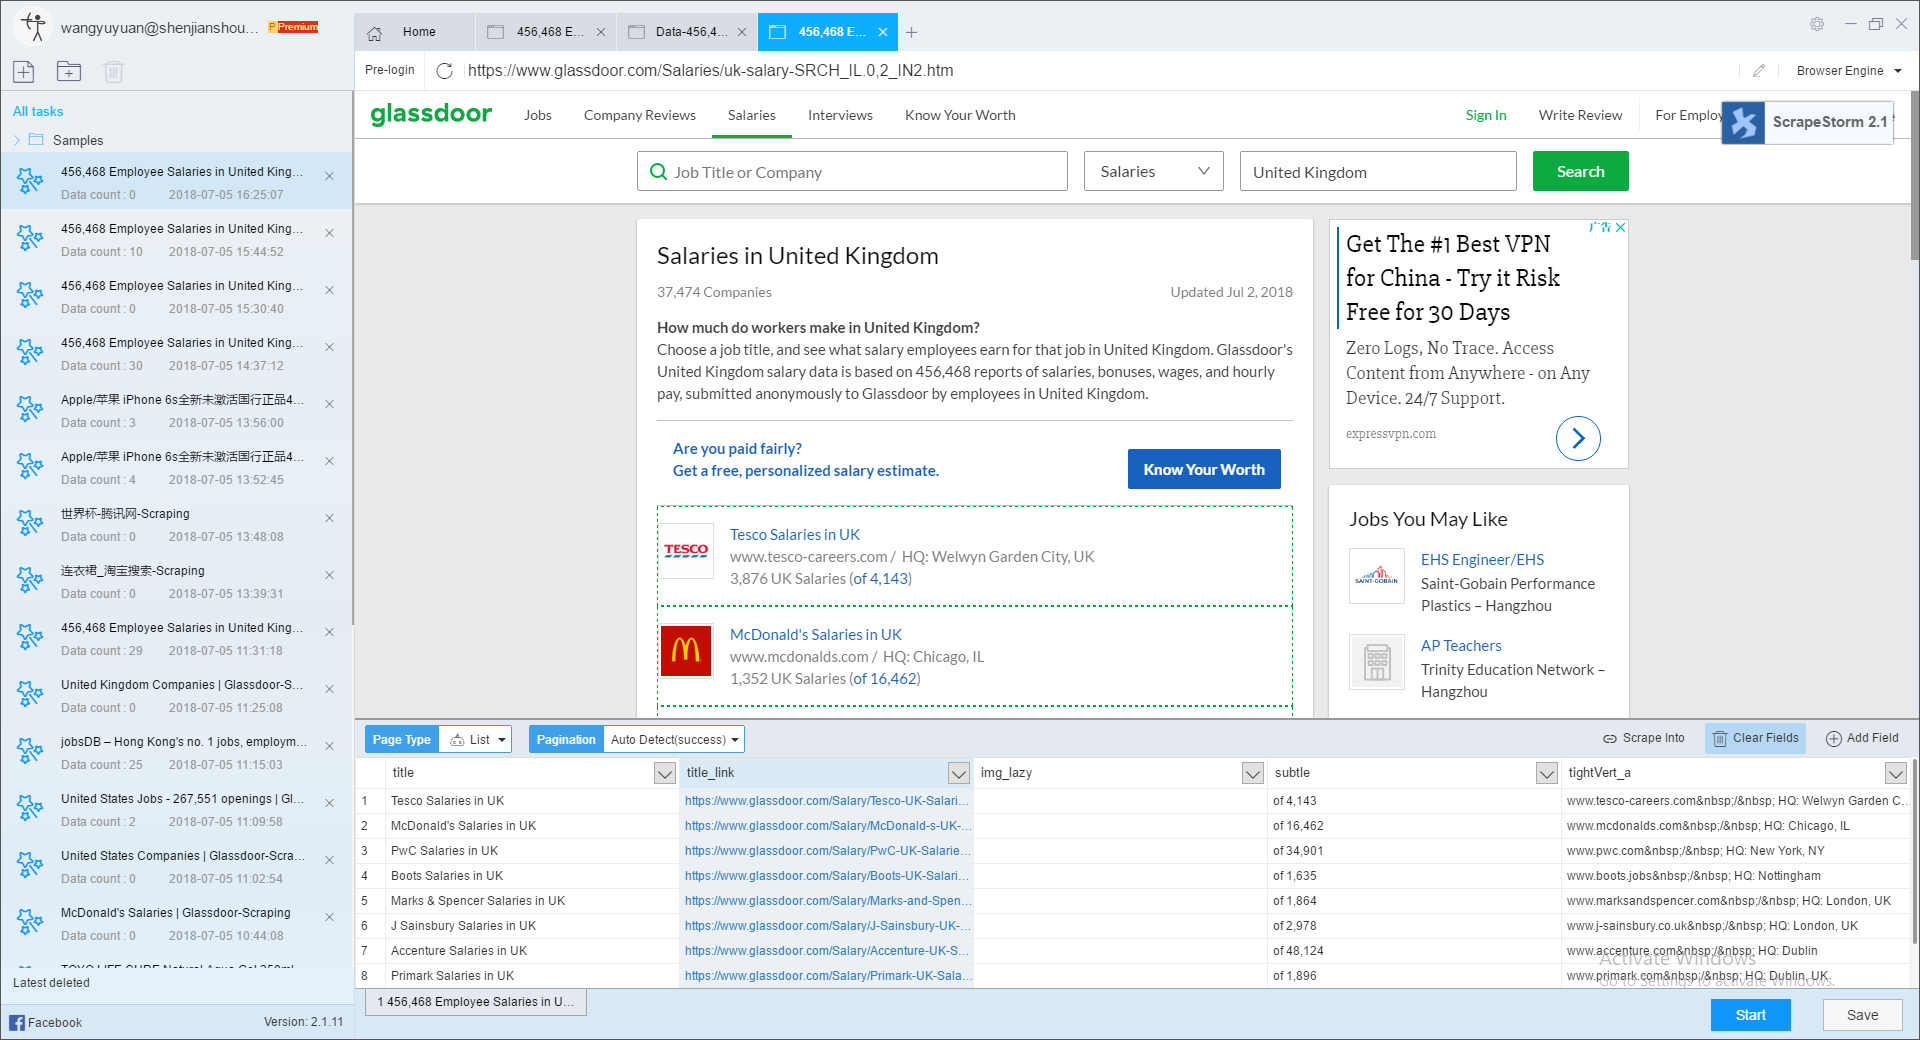
Task: Open the title column dropdown
Action: (x=664, y=773)
